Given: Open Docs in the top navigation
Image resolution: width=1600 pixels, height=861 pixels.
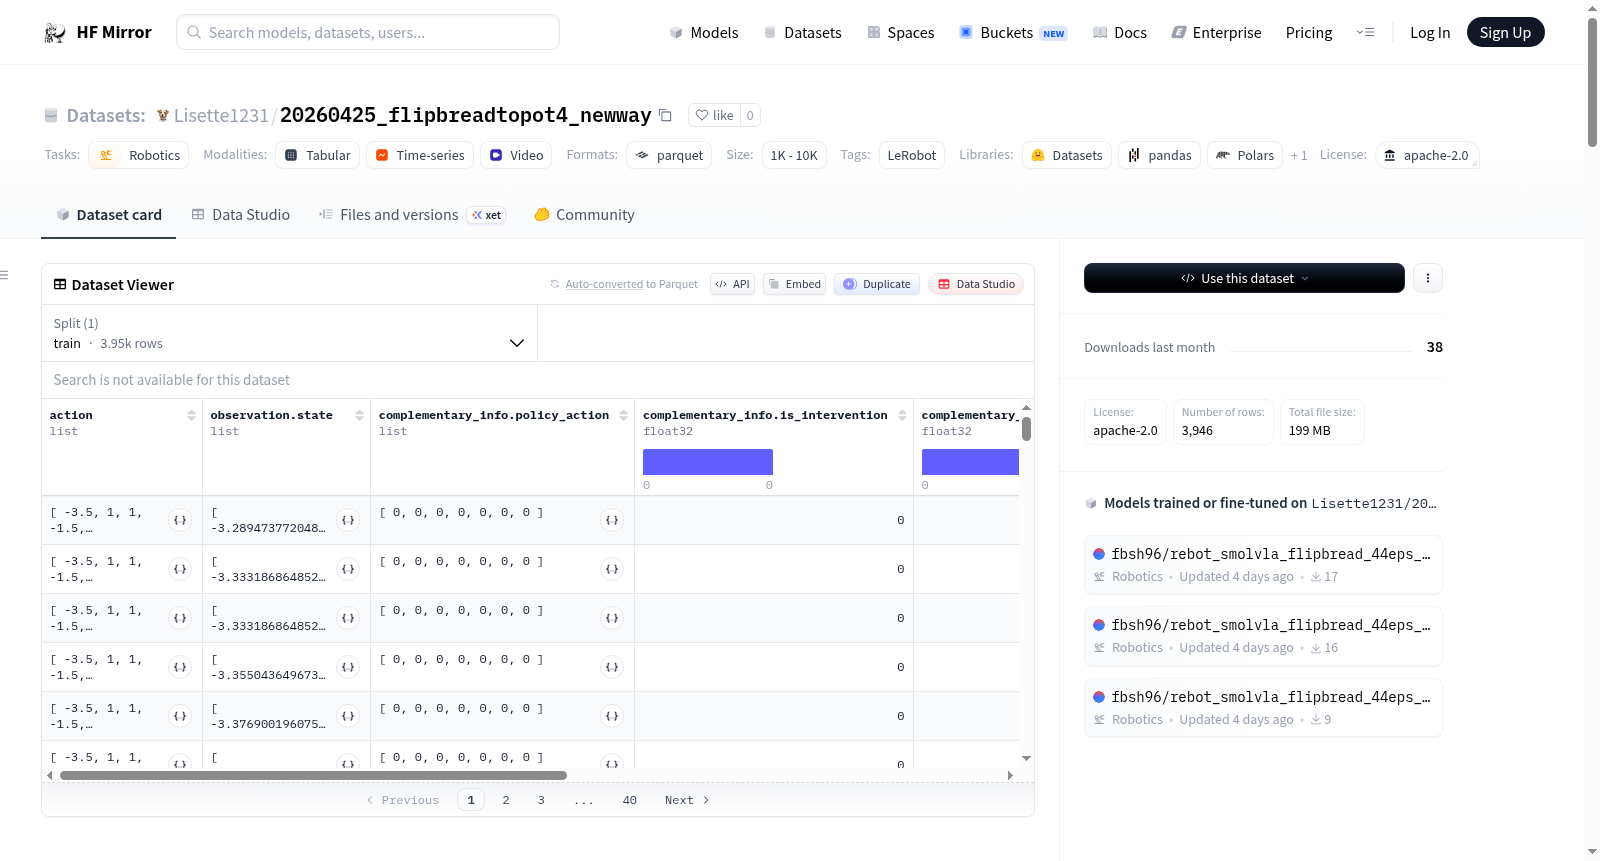Looking at the screenshot, I should 1120,33.
